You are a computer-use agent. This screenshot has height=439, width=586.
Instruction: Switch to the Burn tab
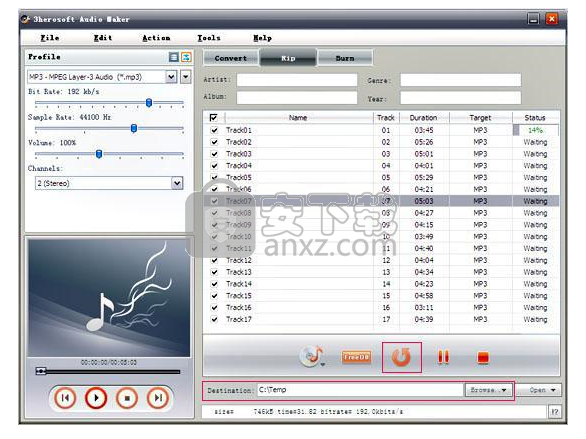(x=345, y=58)
